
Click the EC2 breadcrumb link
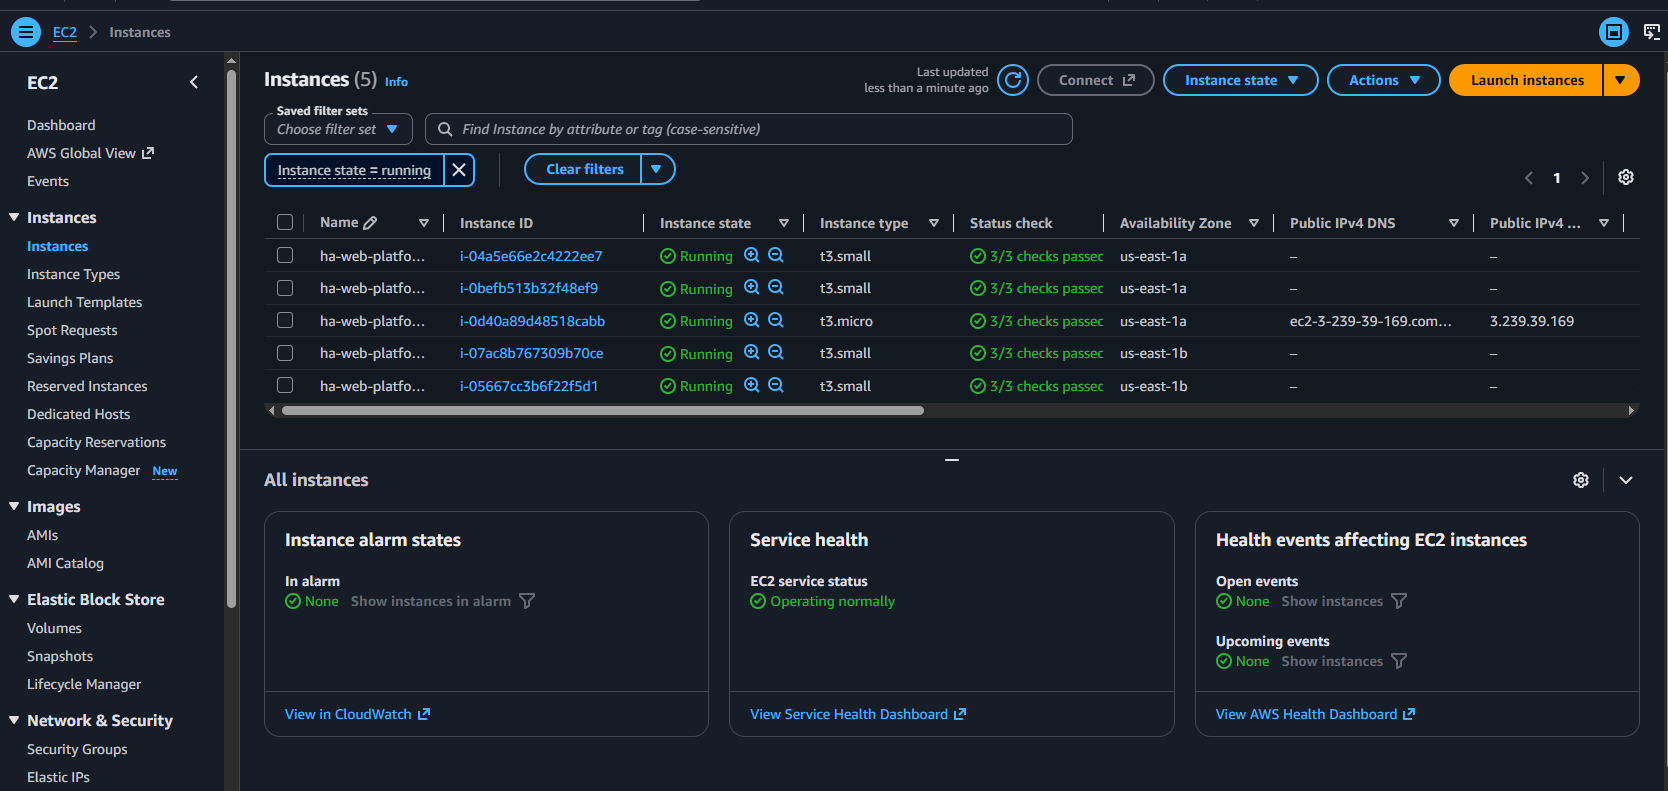65,32
